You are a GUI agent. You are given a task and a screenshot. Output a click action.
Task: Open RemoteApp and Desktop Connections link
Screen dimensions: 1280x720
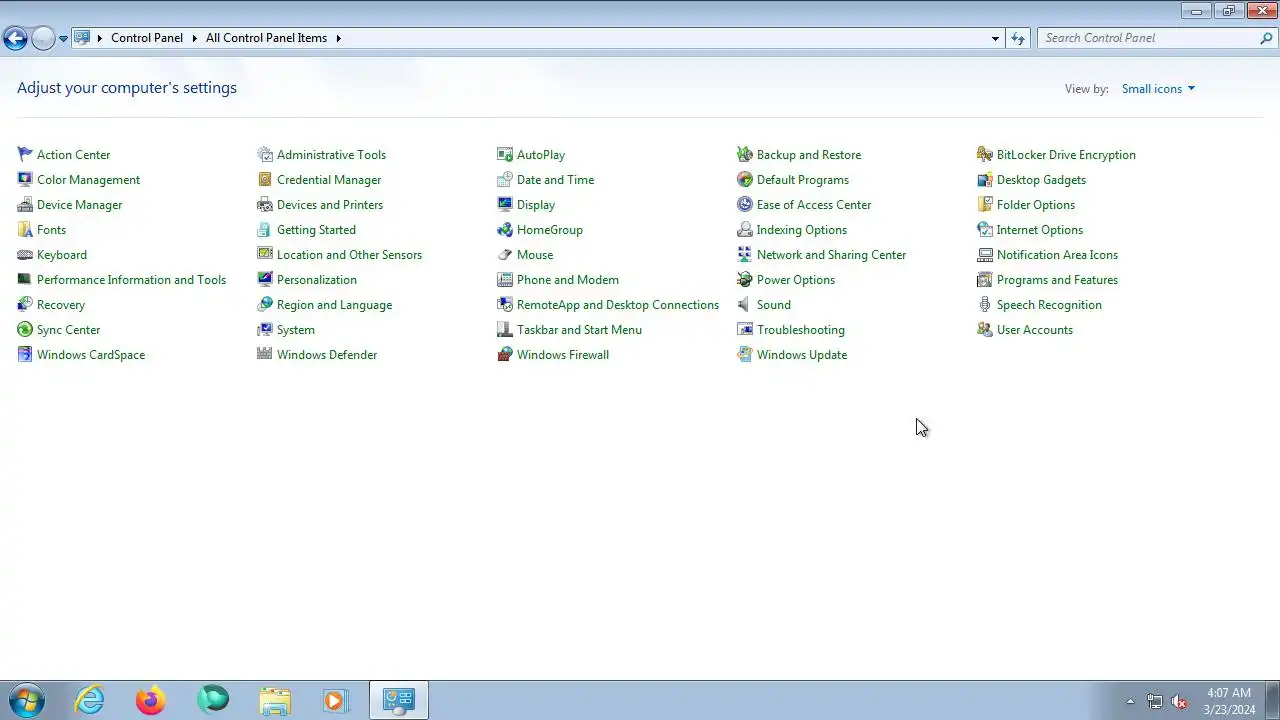(618, 305)
